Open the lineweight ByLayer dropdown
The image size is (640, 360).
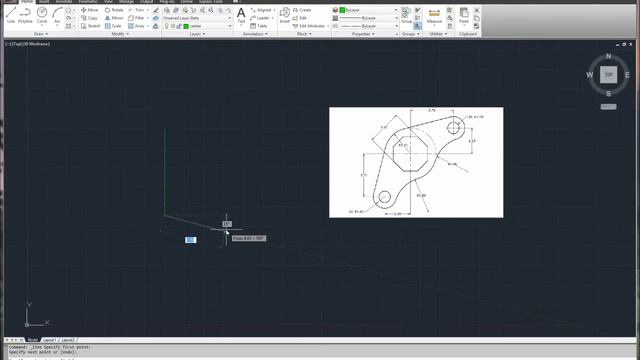tap(368, 18)
